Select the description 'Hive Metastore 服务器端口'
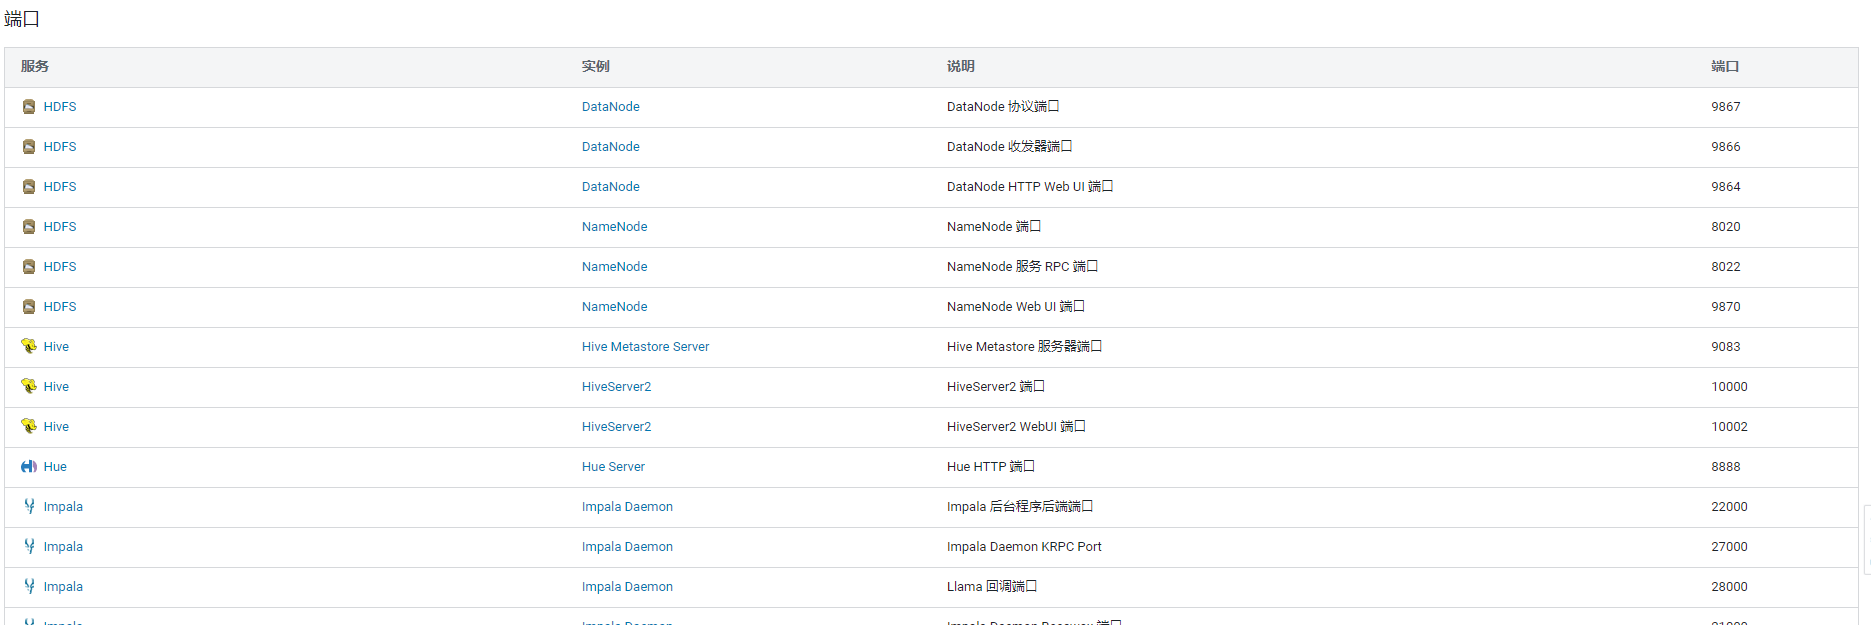Screen dimensions: 1871x625 coord(1024,347)
